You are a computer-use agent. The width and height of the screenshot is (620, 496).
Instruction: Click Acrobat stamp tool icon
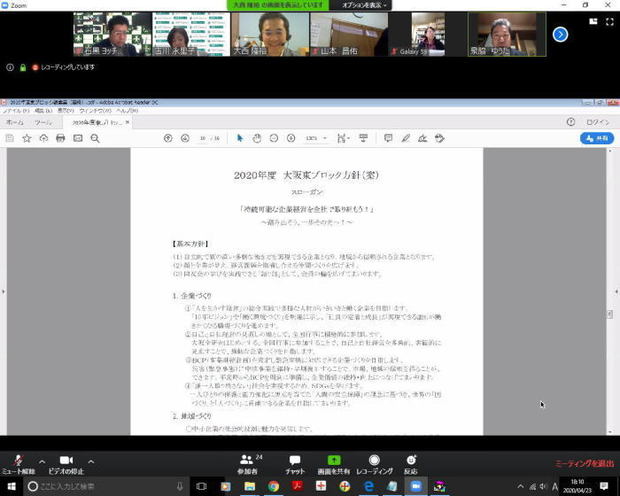(x=440, y=138)
